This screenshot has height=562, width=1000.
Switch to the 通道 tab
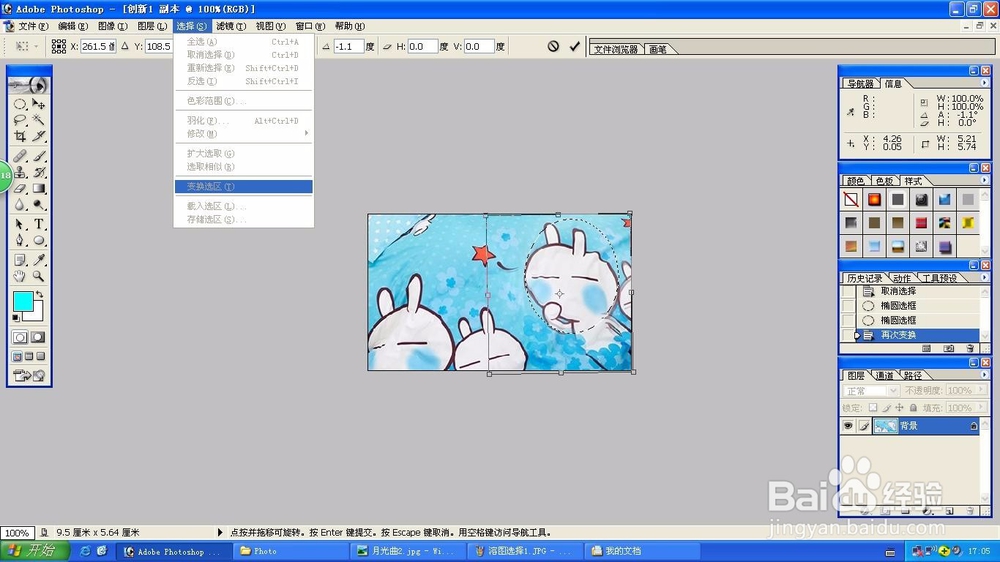[x=885, y=375]
